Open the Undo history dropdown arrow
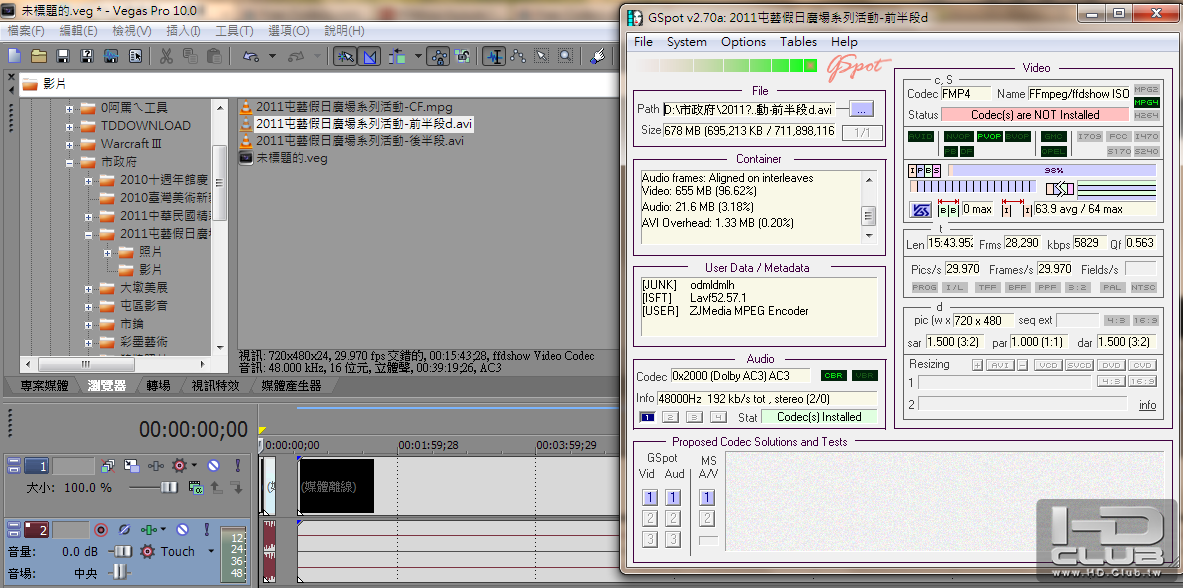The height and width of the screenshot is (588, 1183). 272,56
